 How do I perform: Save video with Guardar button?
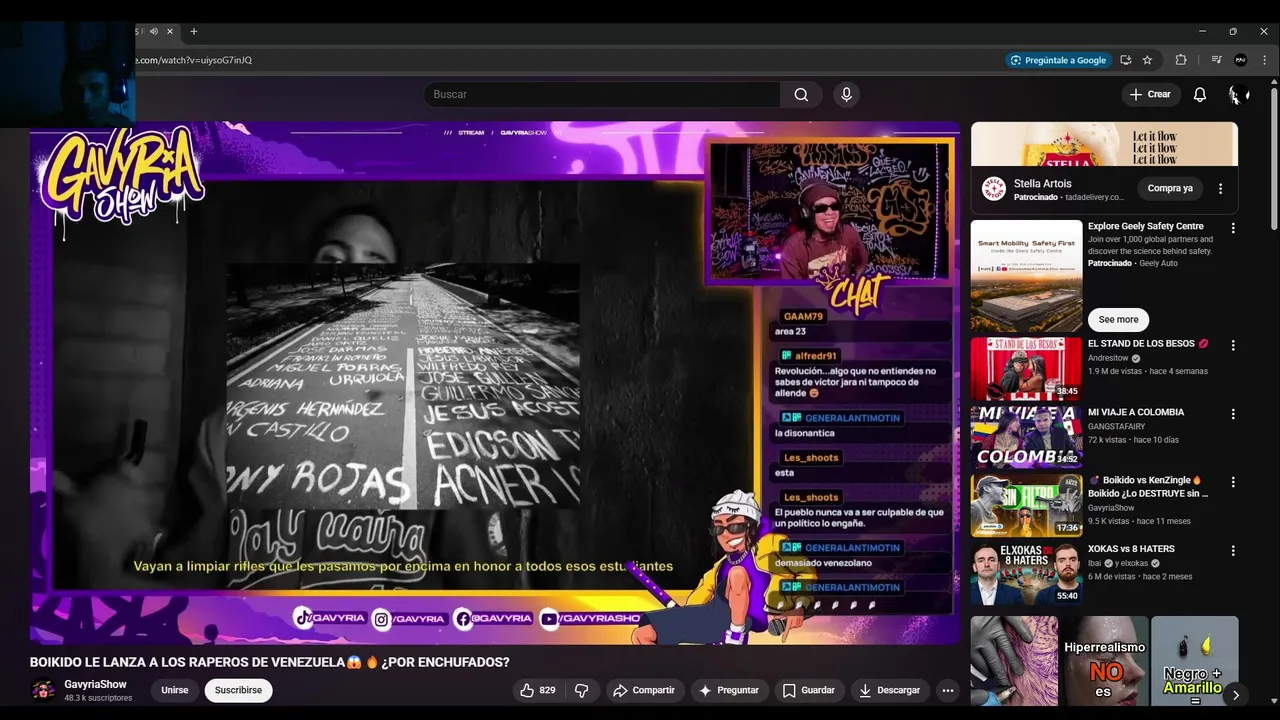(808, 690)
